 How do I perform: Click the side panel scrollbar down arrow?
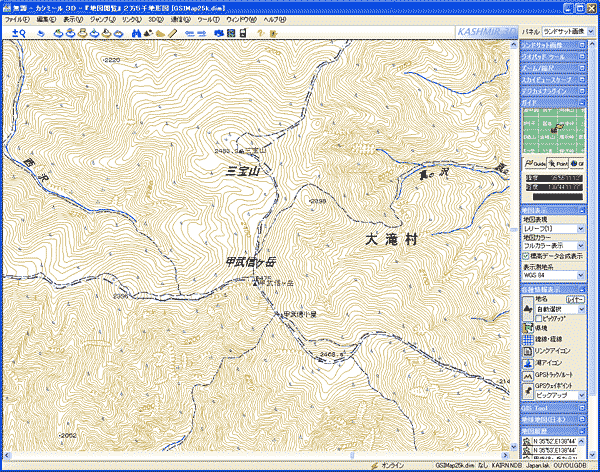[x=592, y=454]
